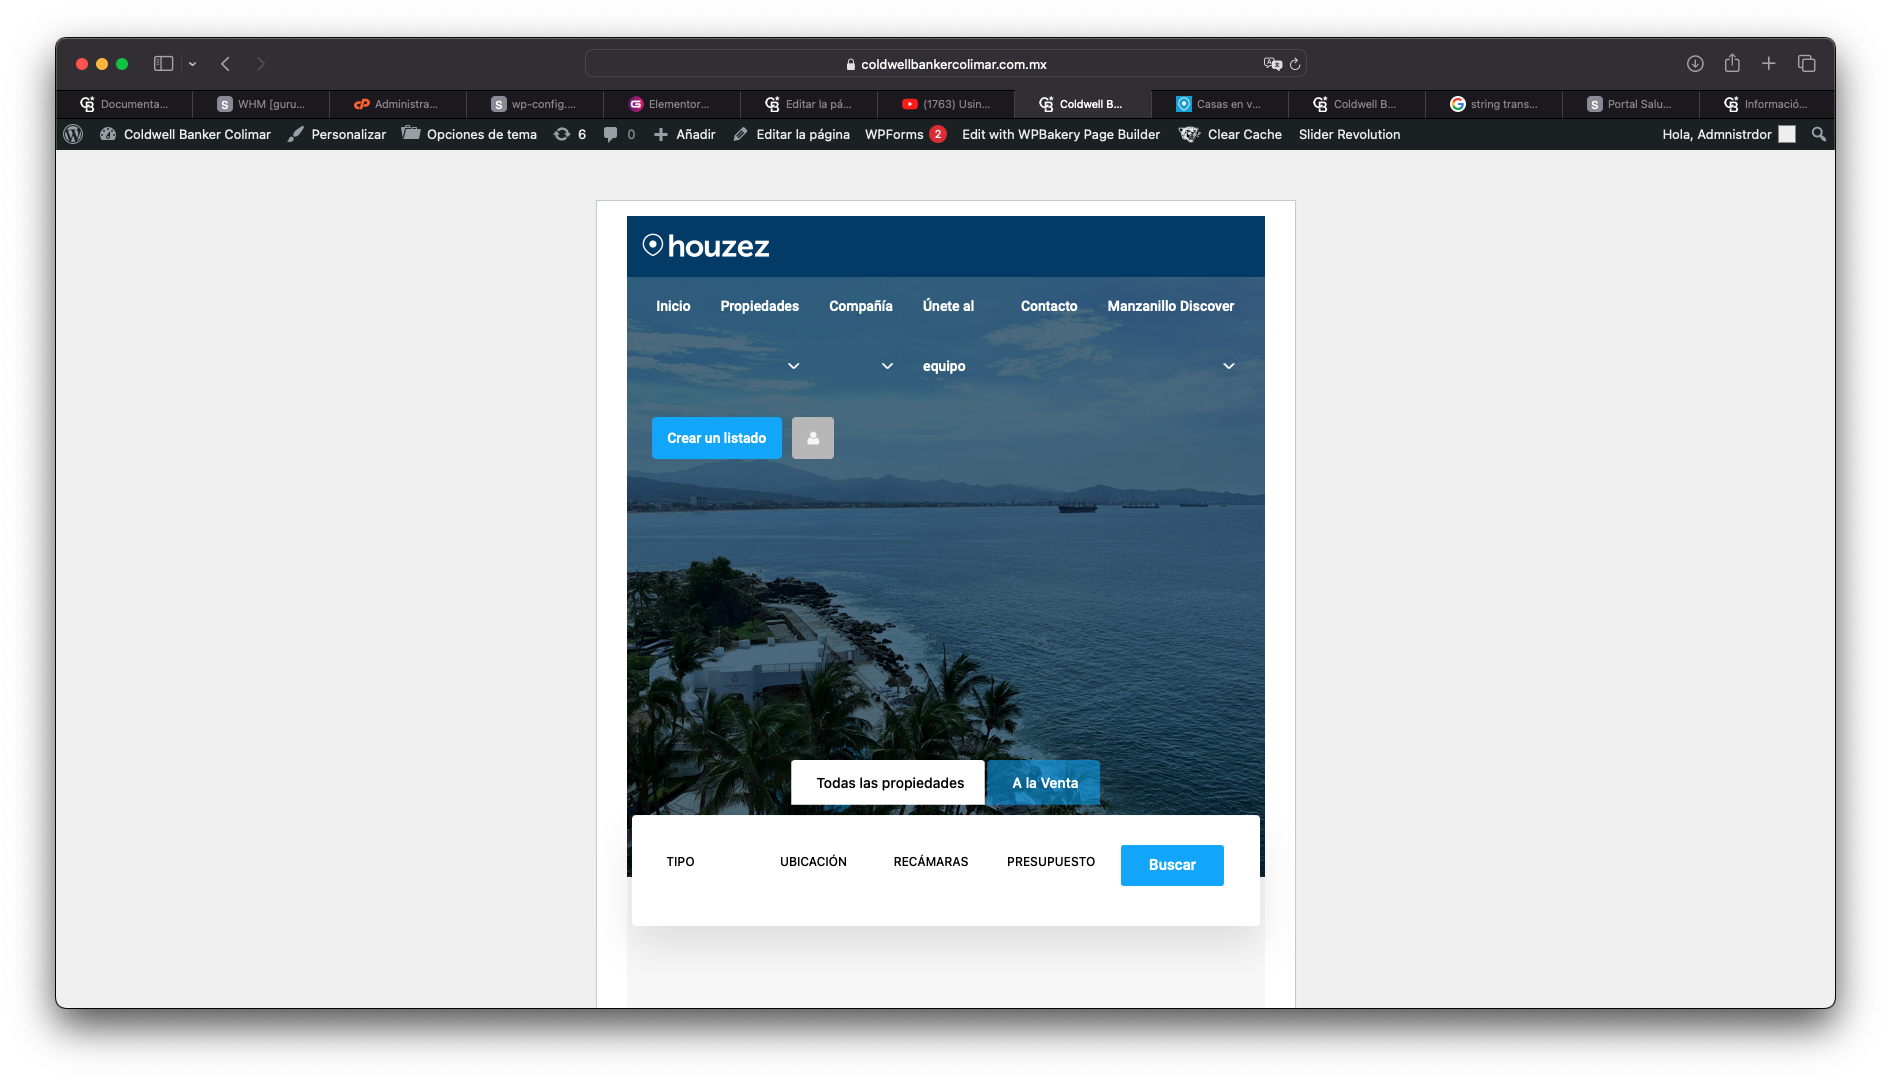The height and width of the screenshot is (1082, 1891).
Task: Select the Todas las propiedades search tab
Action: tap(889, 783)
